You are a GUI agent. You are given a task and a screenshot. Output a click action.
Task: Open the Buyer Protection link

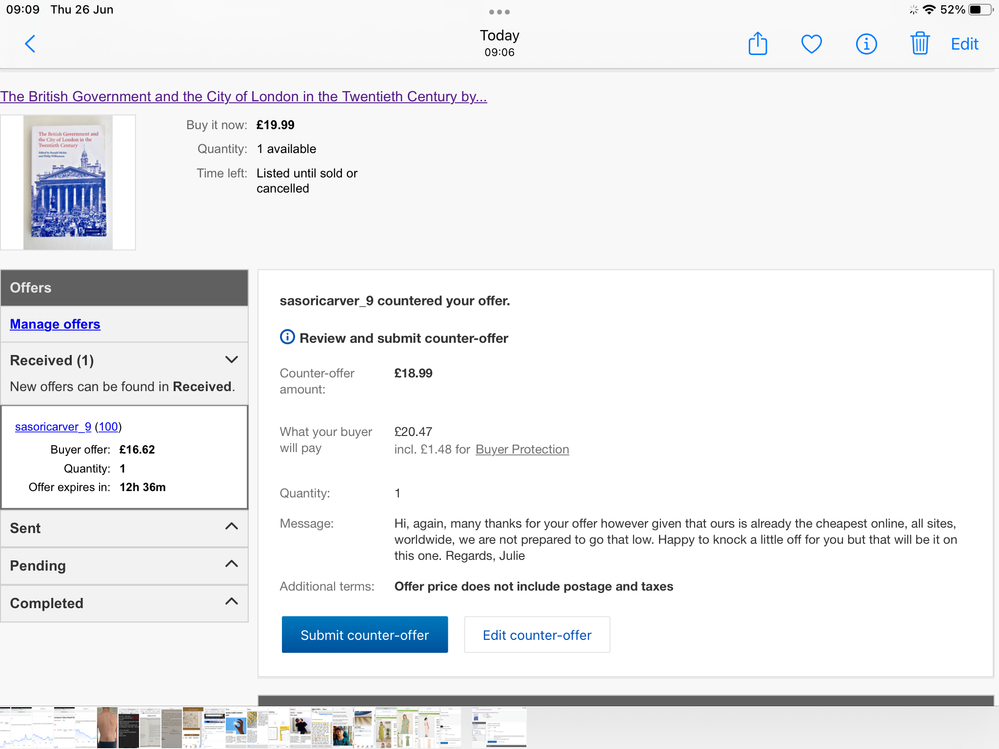pos(522,449)
